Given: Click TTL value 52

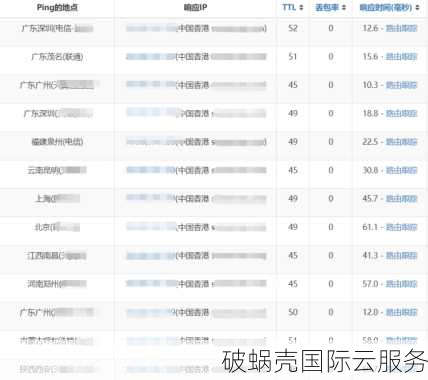Looking at the screenshot, I should (293, 28).
